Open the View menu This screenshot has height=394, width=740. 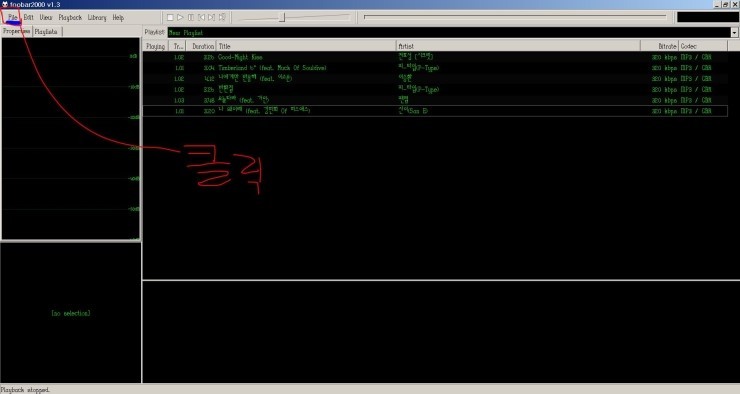46,17
